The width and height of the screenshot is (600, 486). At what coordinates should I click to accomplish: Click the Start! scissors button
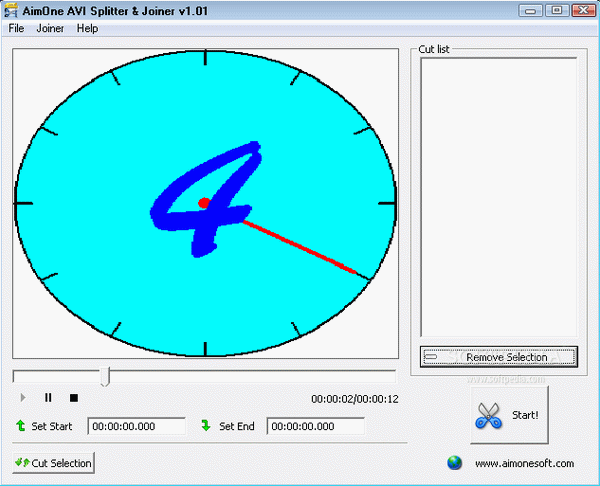pos(509,415)
